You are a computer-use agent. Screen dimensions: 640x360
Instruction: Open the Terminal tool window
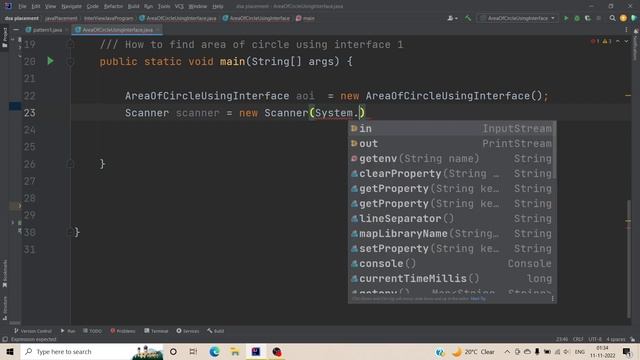(156, 331)
